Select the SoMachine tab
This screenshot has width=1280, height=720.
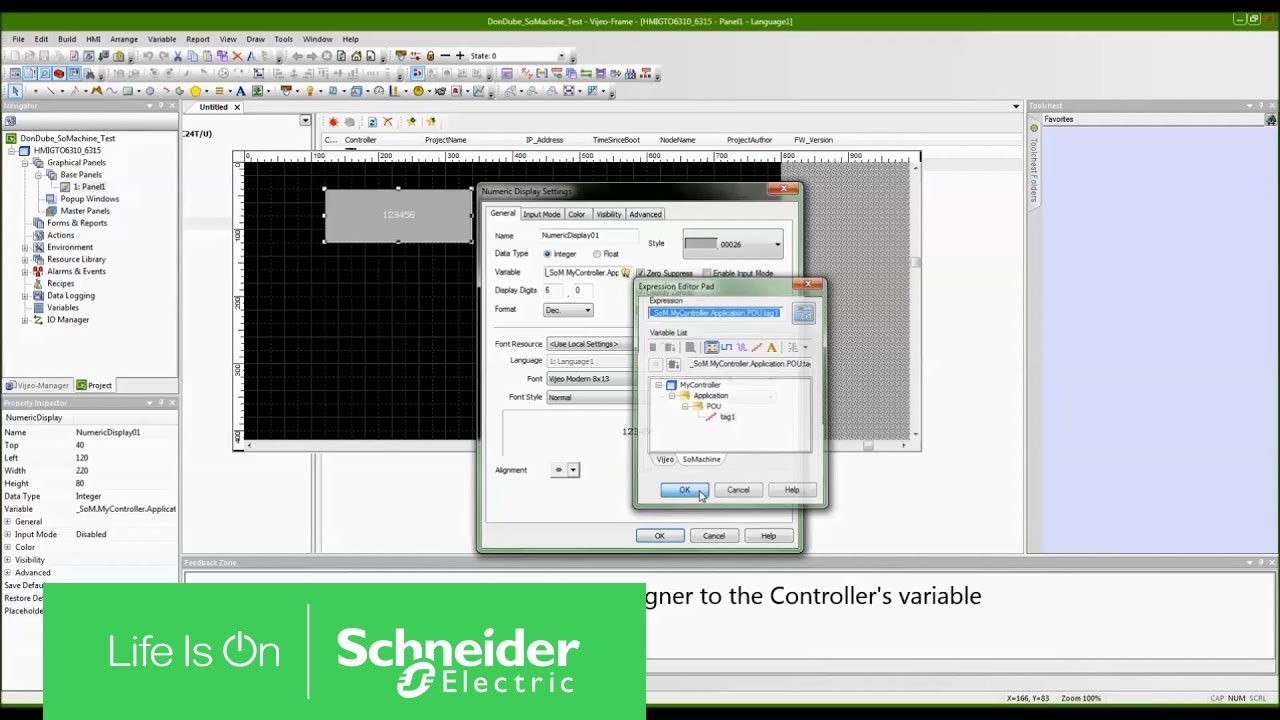coord(701,459)
